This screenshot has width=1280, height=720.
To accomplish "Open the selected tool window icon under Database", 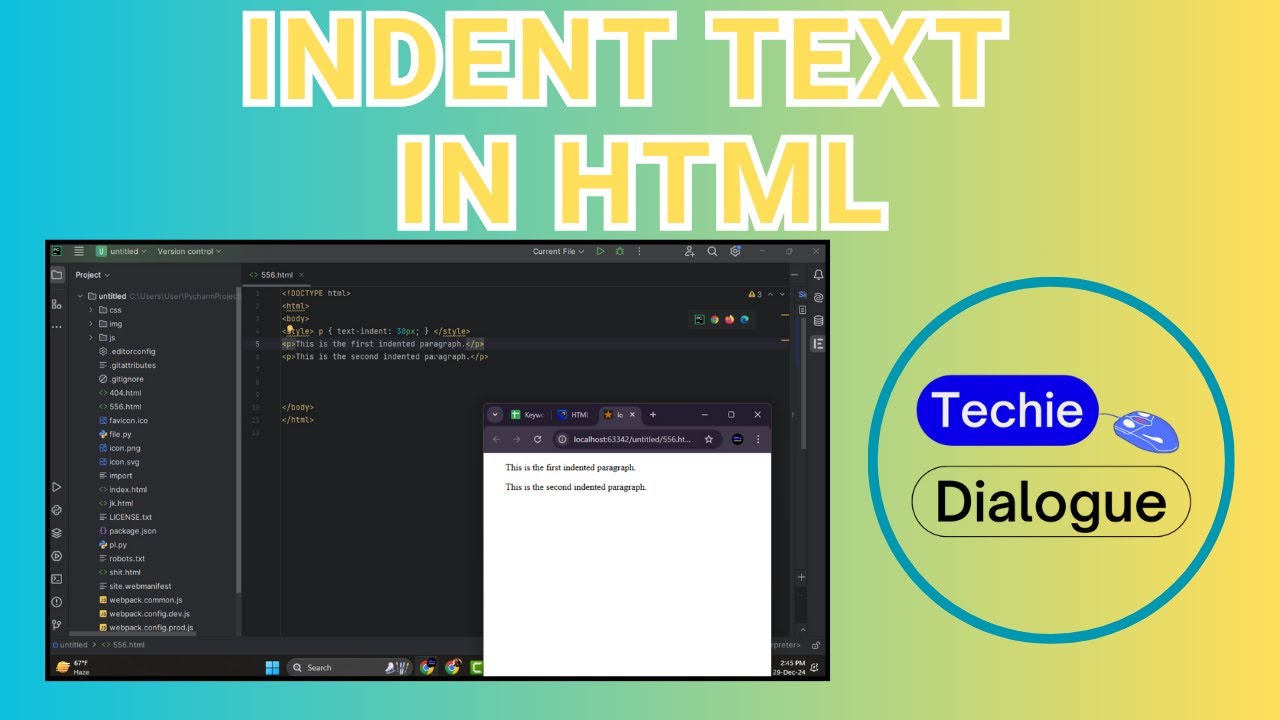I will 818,344.
